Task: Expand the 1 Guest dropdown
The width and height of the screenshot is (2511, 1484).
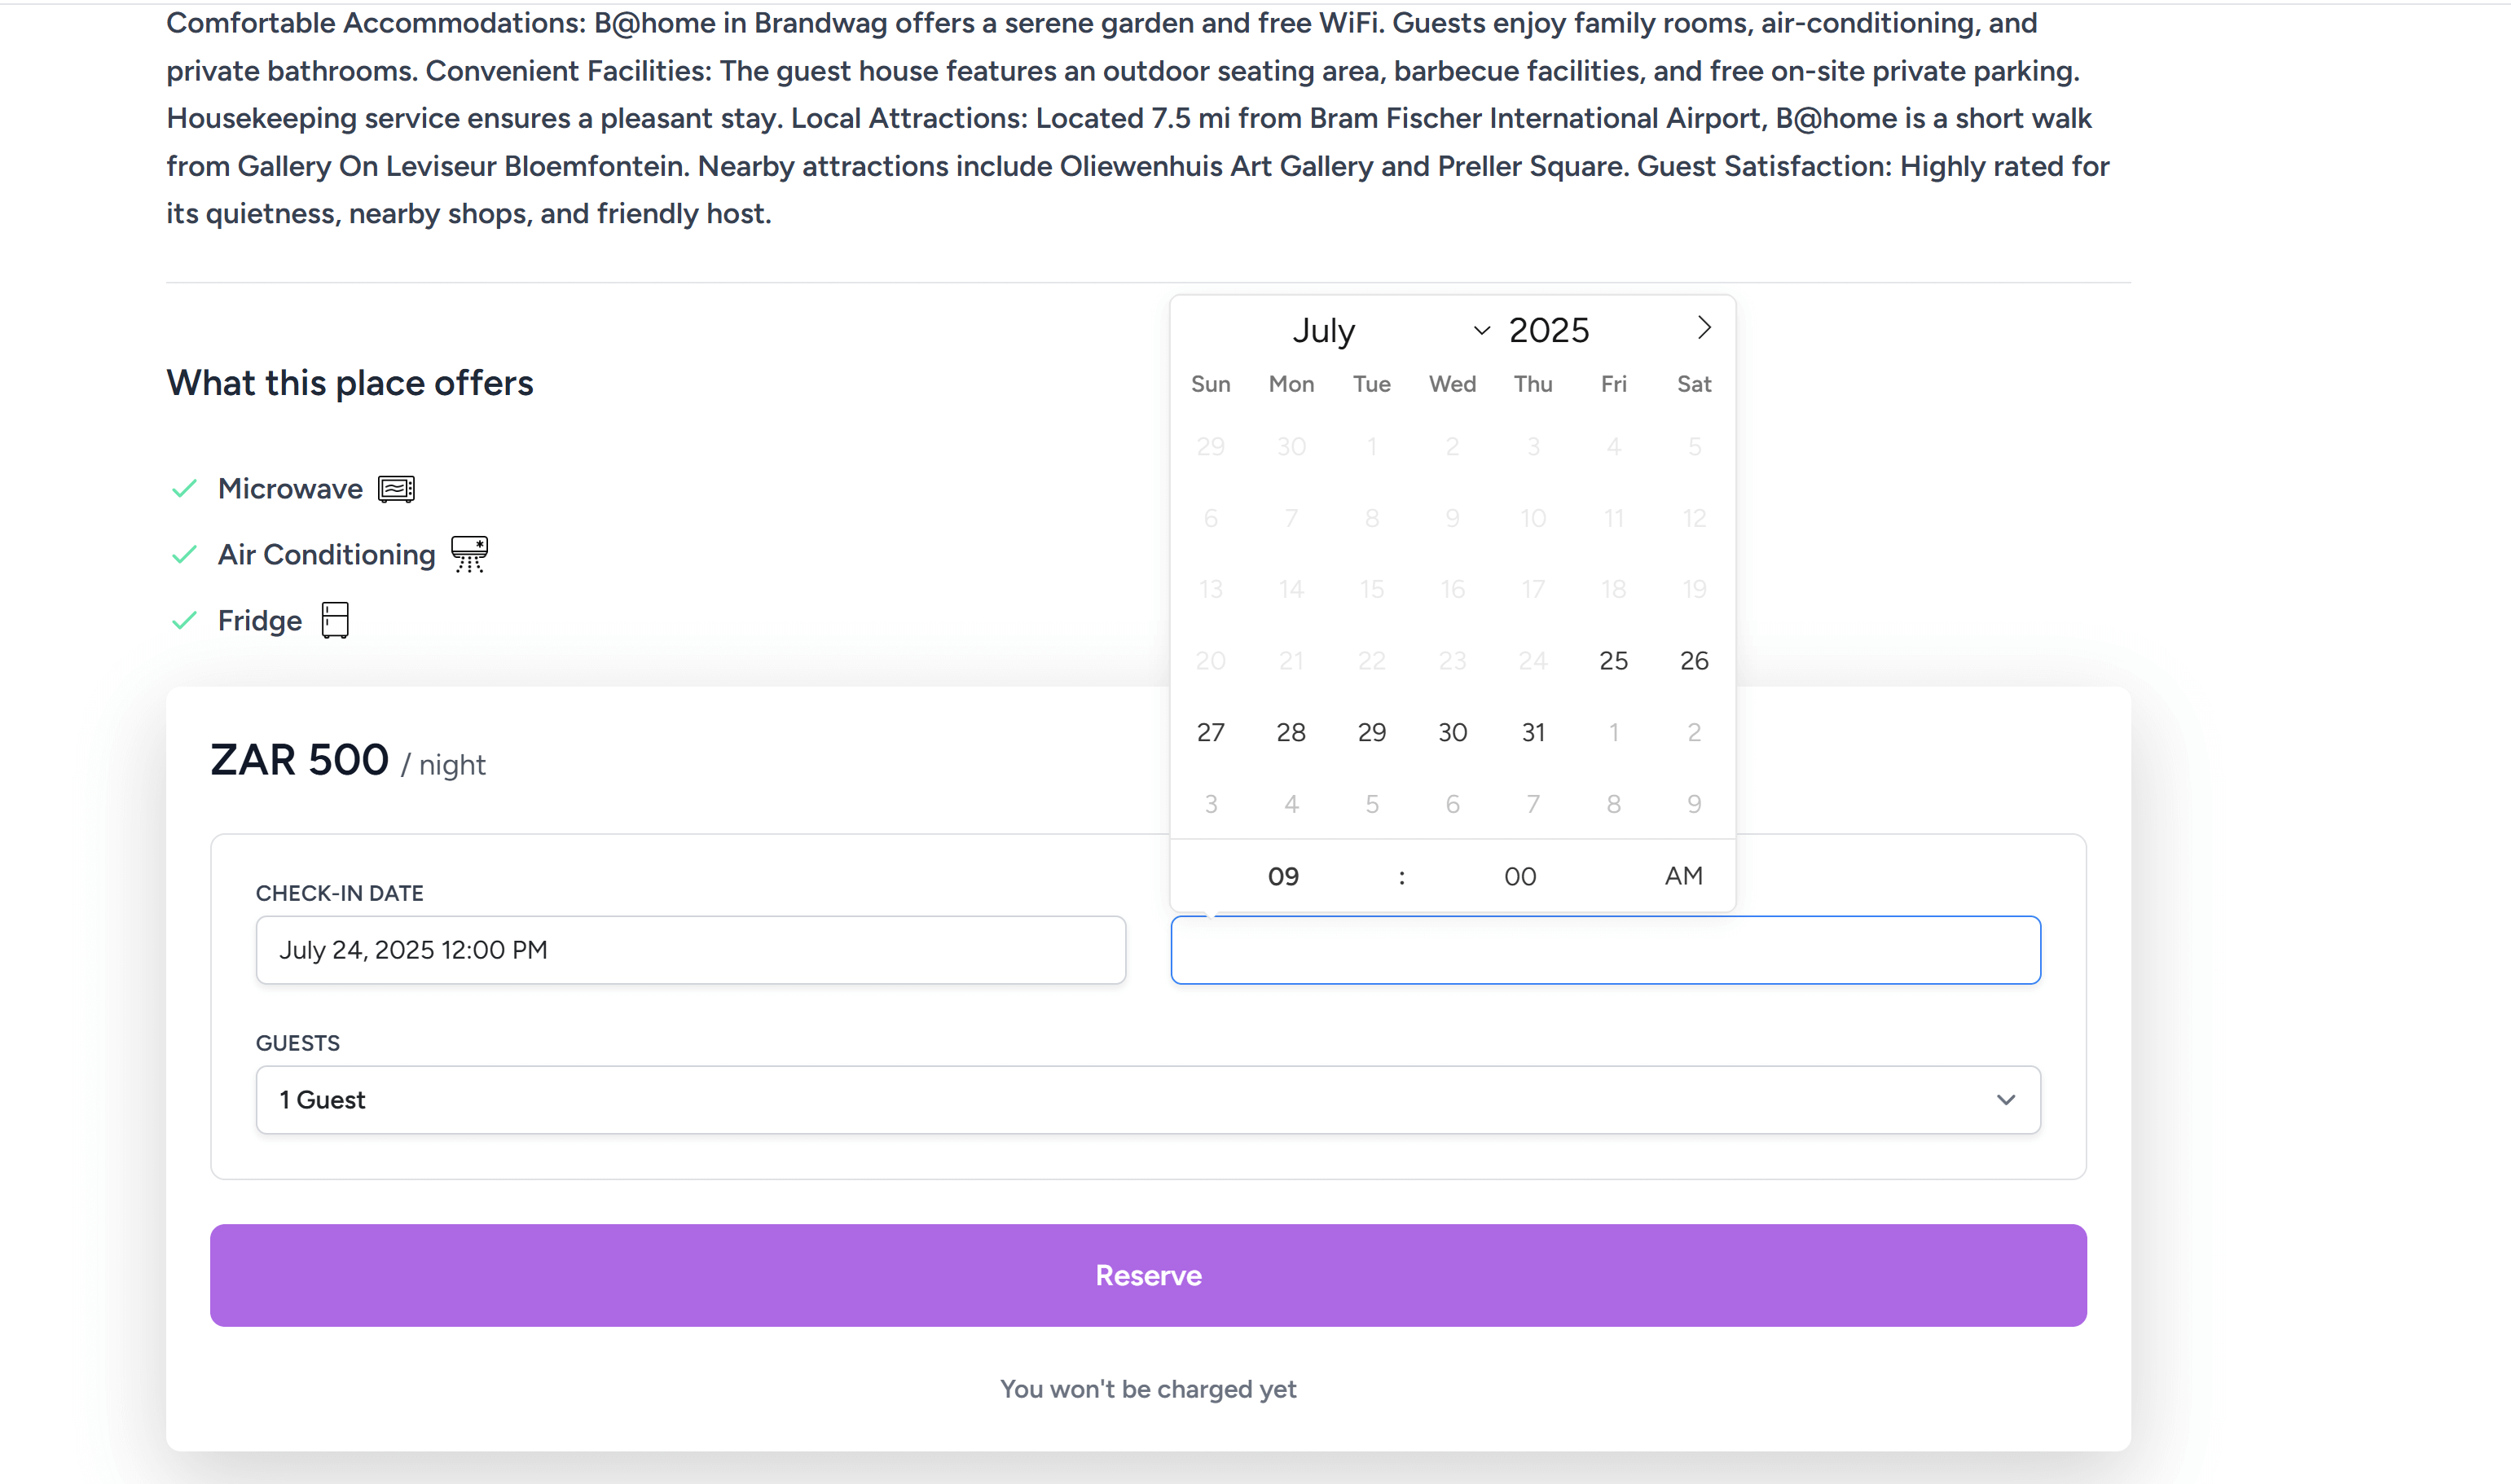Action: click(x=1147, y=1100)
